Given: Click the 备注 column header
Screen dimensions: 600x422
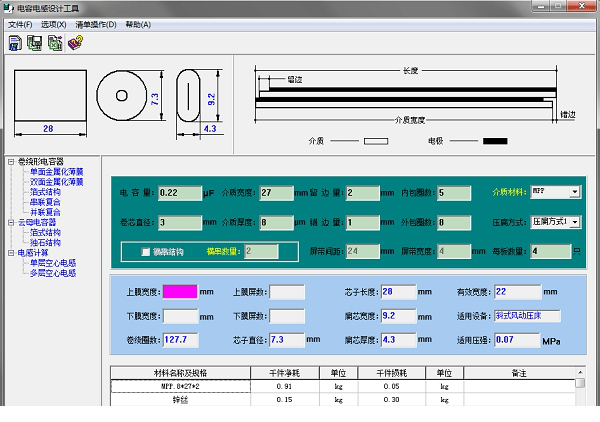Looking at the screenshot, I should pyautogui.click(x=519, y=373).
